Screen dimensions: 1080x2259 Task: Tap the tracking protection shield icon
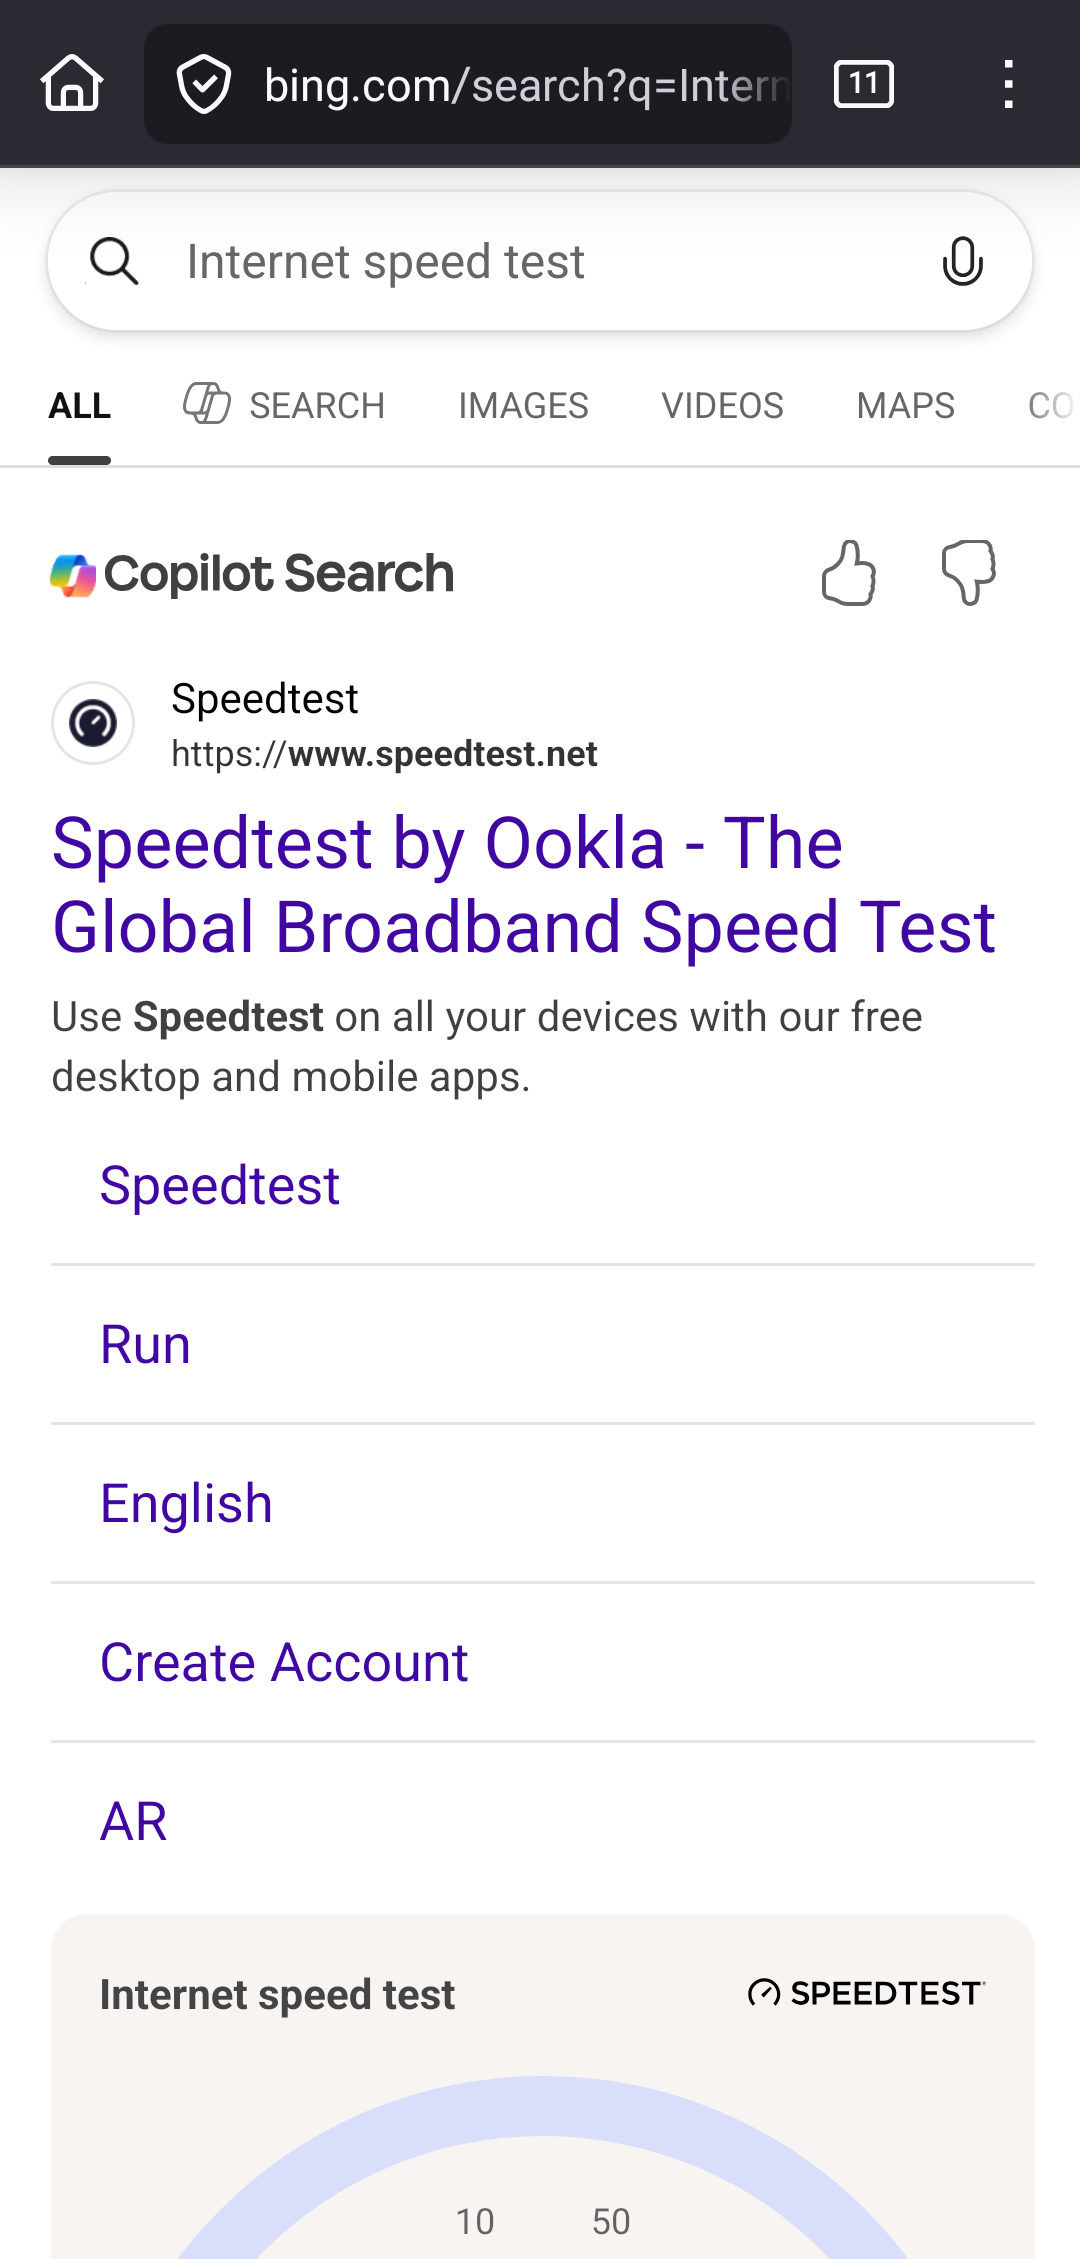coord(204,85)
